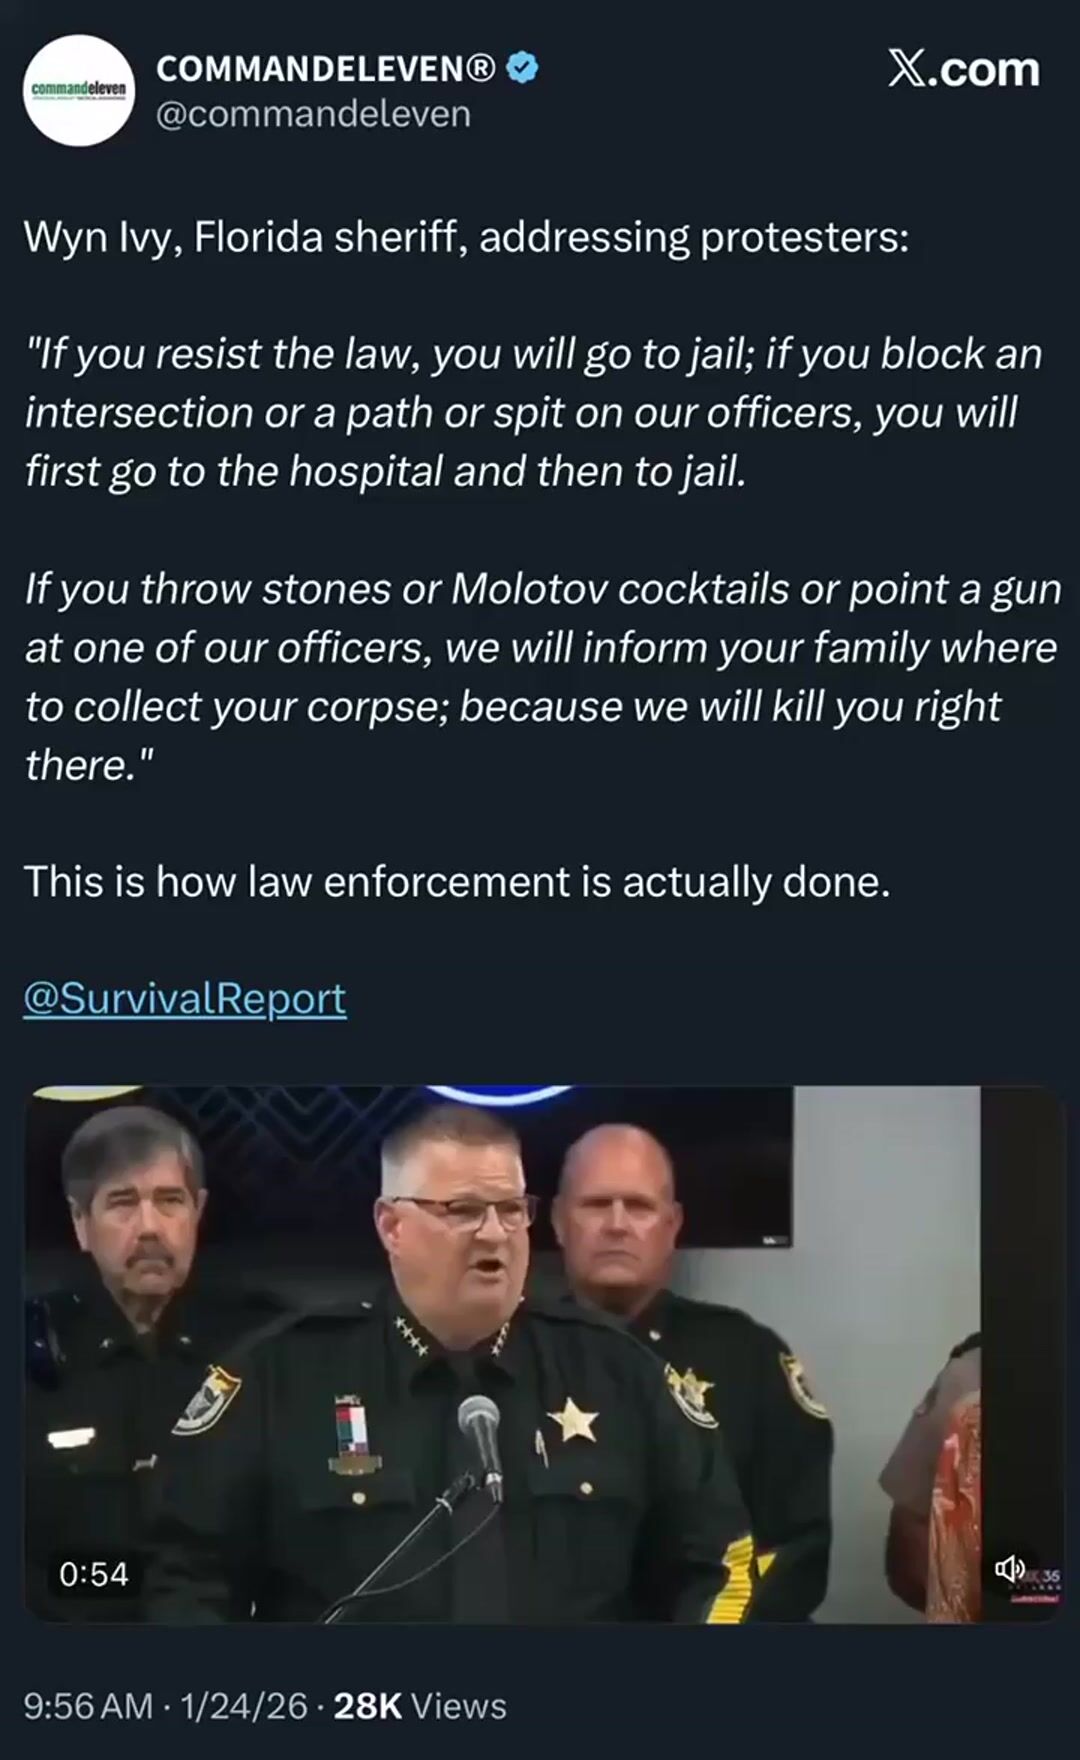Click the X.com logo

(x=963, y=69)
